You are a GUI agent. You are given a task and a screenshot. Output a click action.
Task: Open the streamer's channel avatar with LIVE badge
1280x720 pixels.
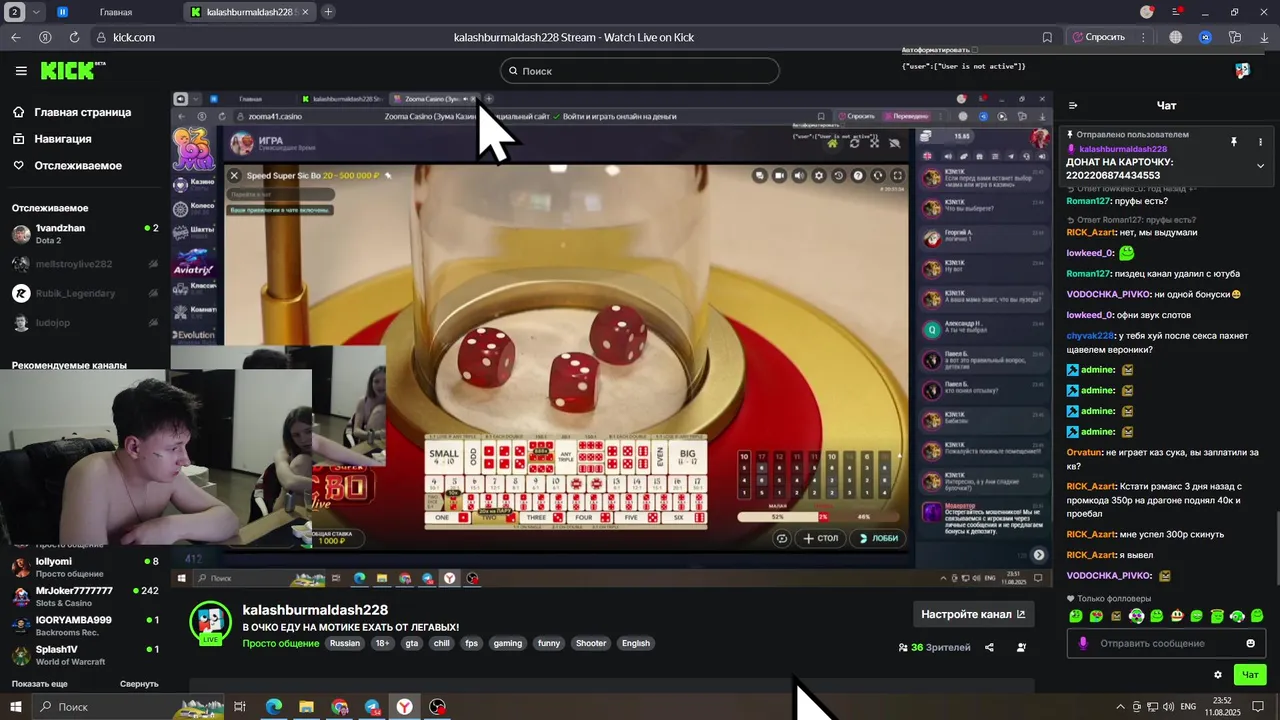210,623
